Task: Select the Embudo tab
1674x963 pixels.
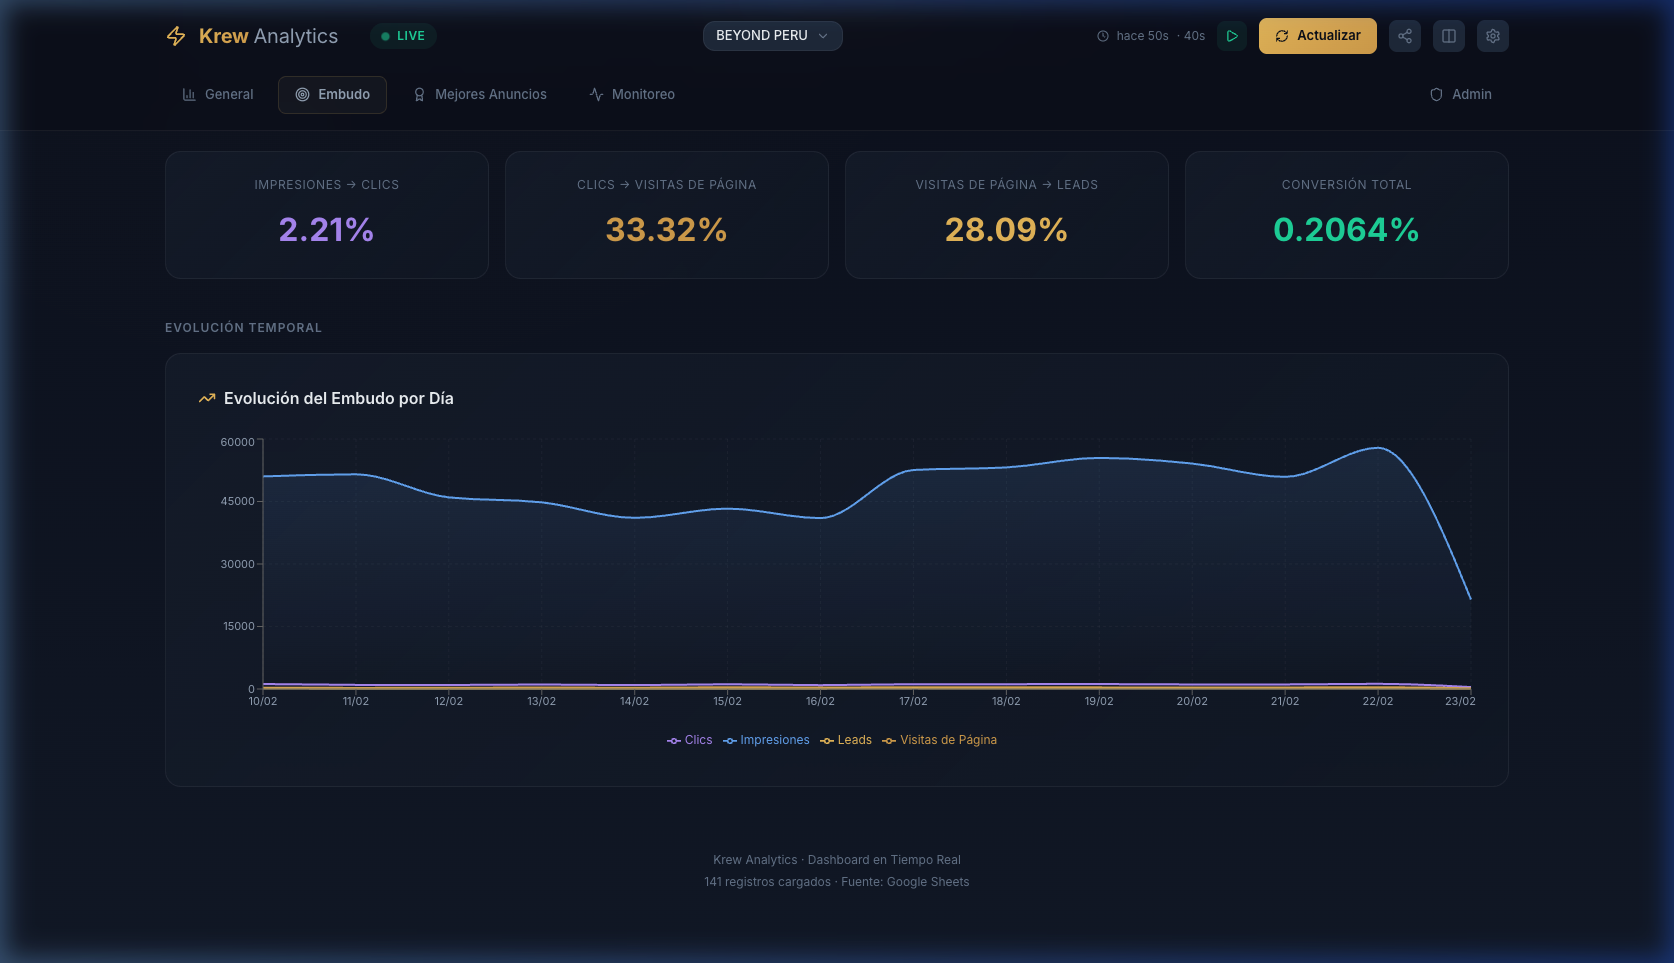Action: tap(332, 94)
